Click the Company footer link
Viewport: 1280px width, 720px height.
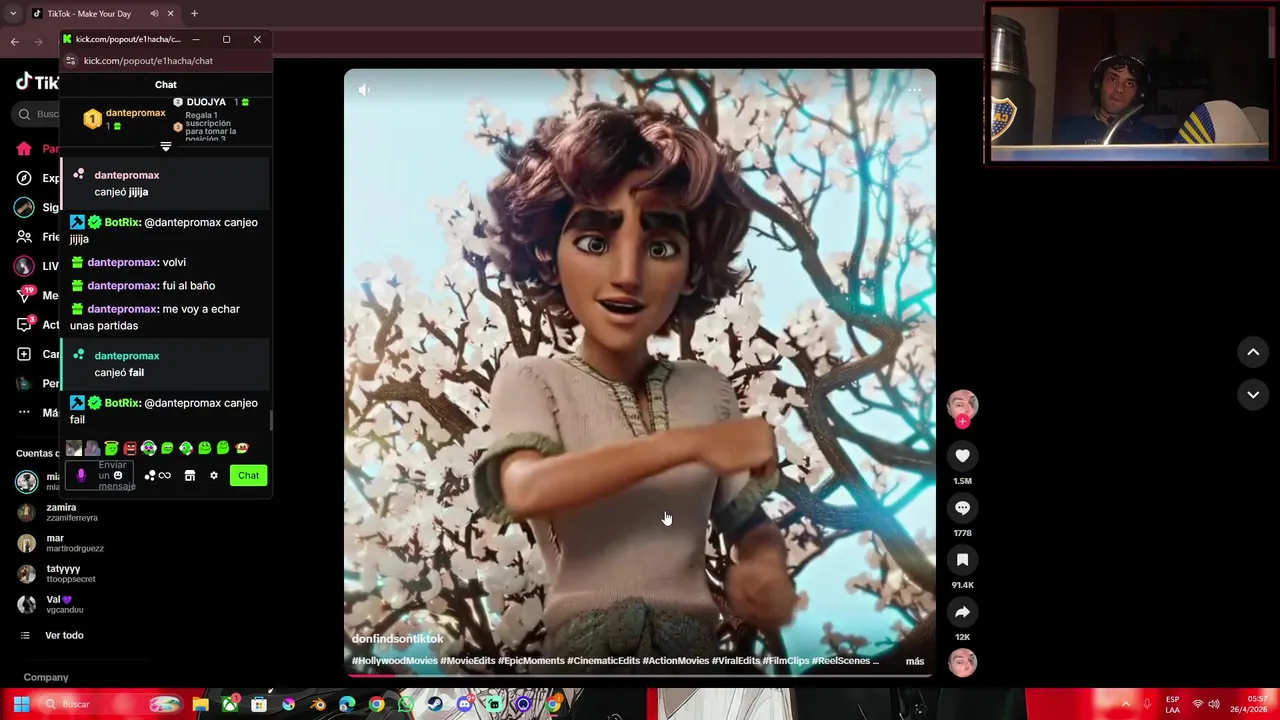click(x=46, y=677)
